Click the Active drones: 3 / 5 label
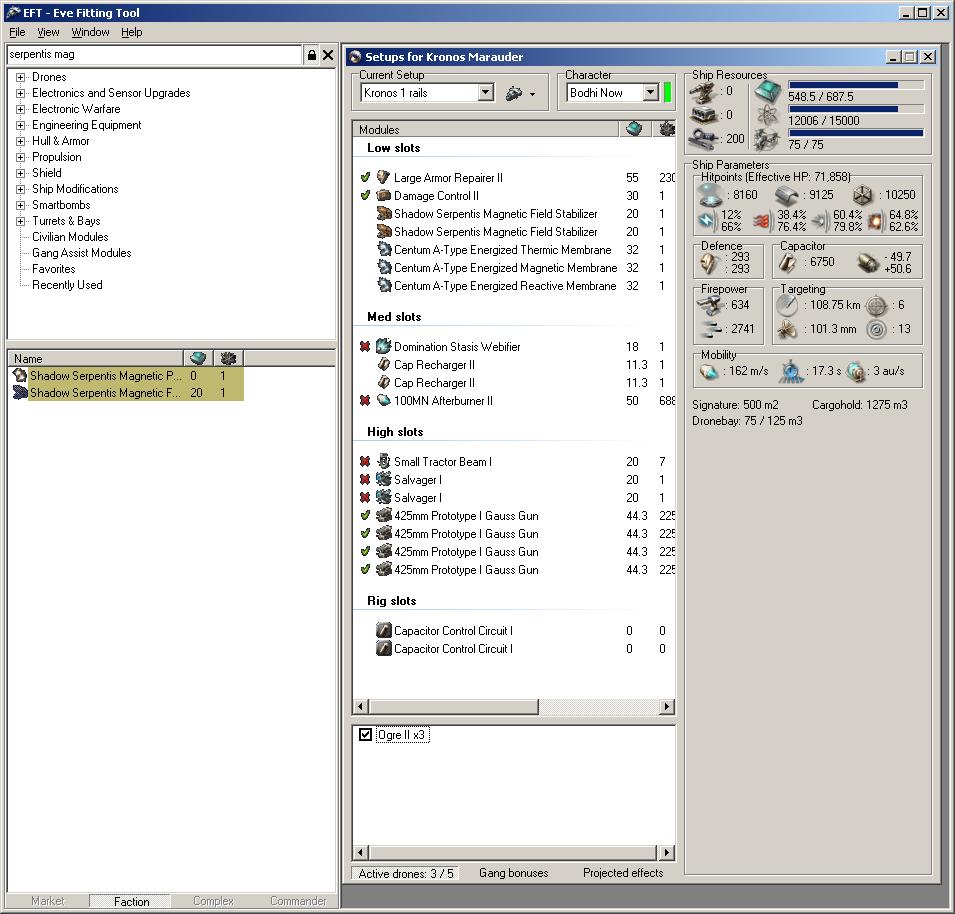 pyautogui.click(x=406, y=874)
